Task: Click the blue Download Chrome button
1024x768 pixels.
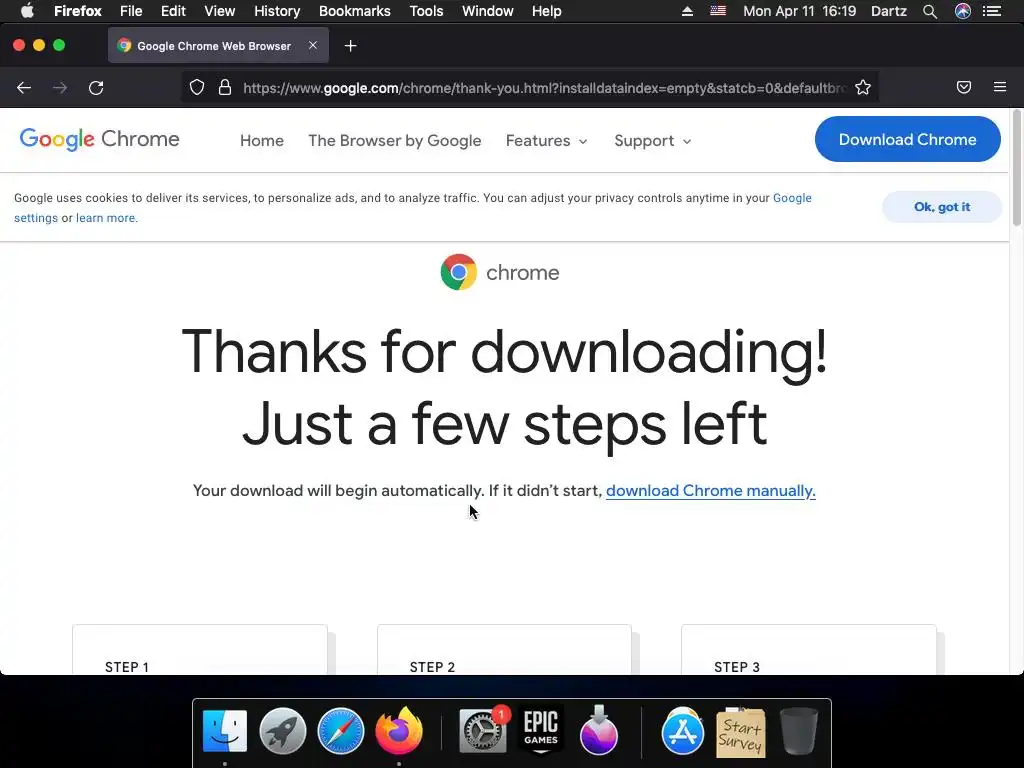Action: coord(907,139)
